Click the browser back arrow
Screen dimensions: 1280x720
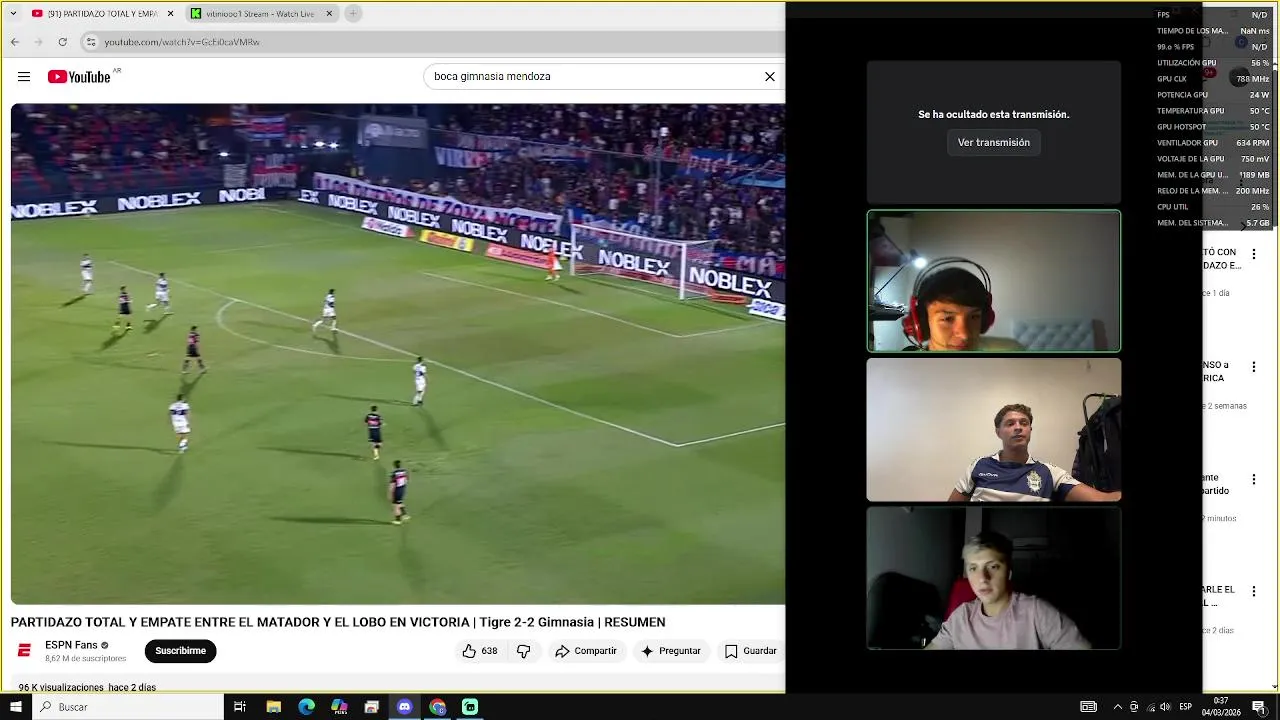click(15, 42)
